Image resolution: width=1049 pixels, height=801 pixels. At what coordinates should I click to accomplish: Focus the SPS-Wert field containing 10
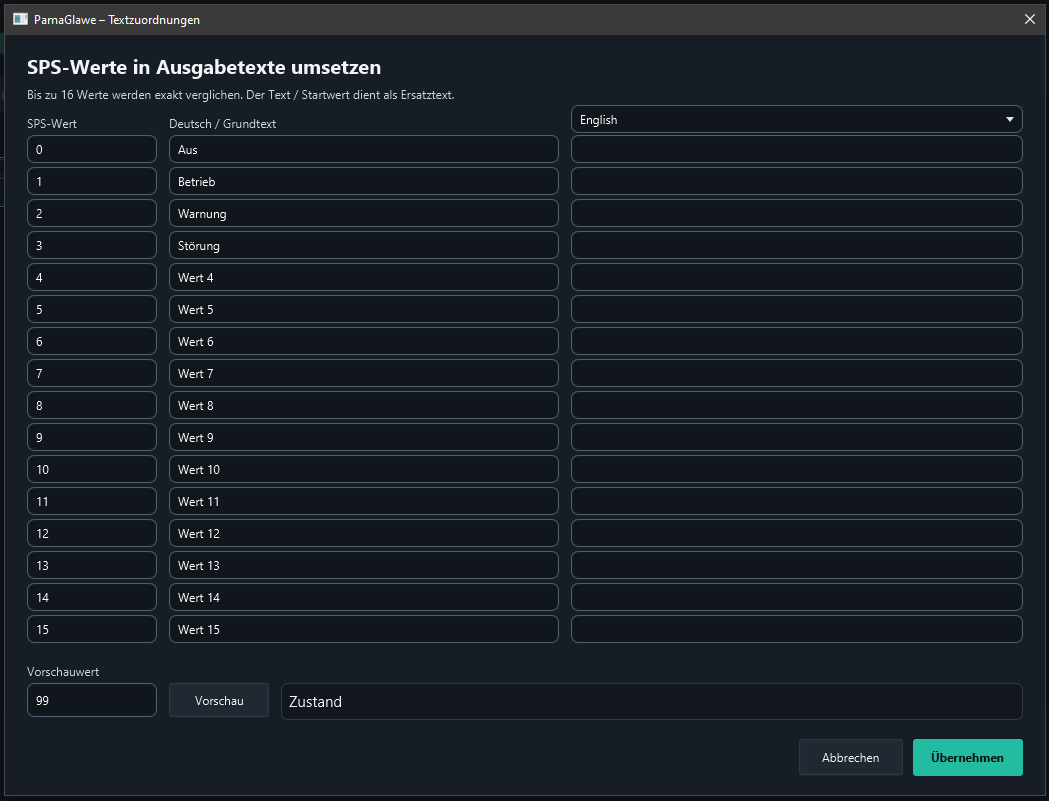[92, 469]
